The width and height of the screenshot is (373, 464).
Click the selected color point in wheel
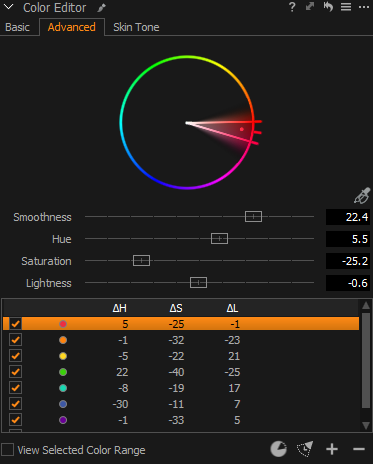coord(242,129)
